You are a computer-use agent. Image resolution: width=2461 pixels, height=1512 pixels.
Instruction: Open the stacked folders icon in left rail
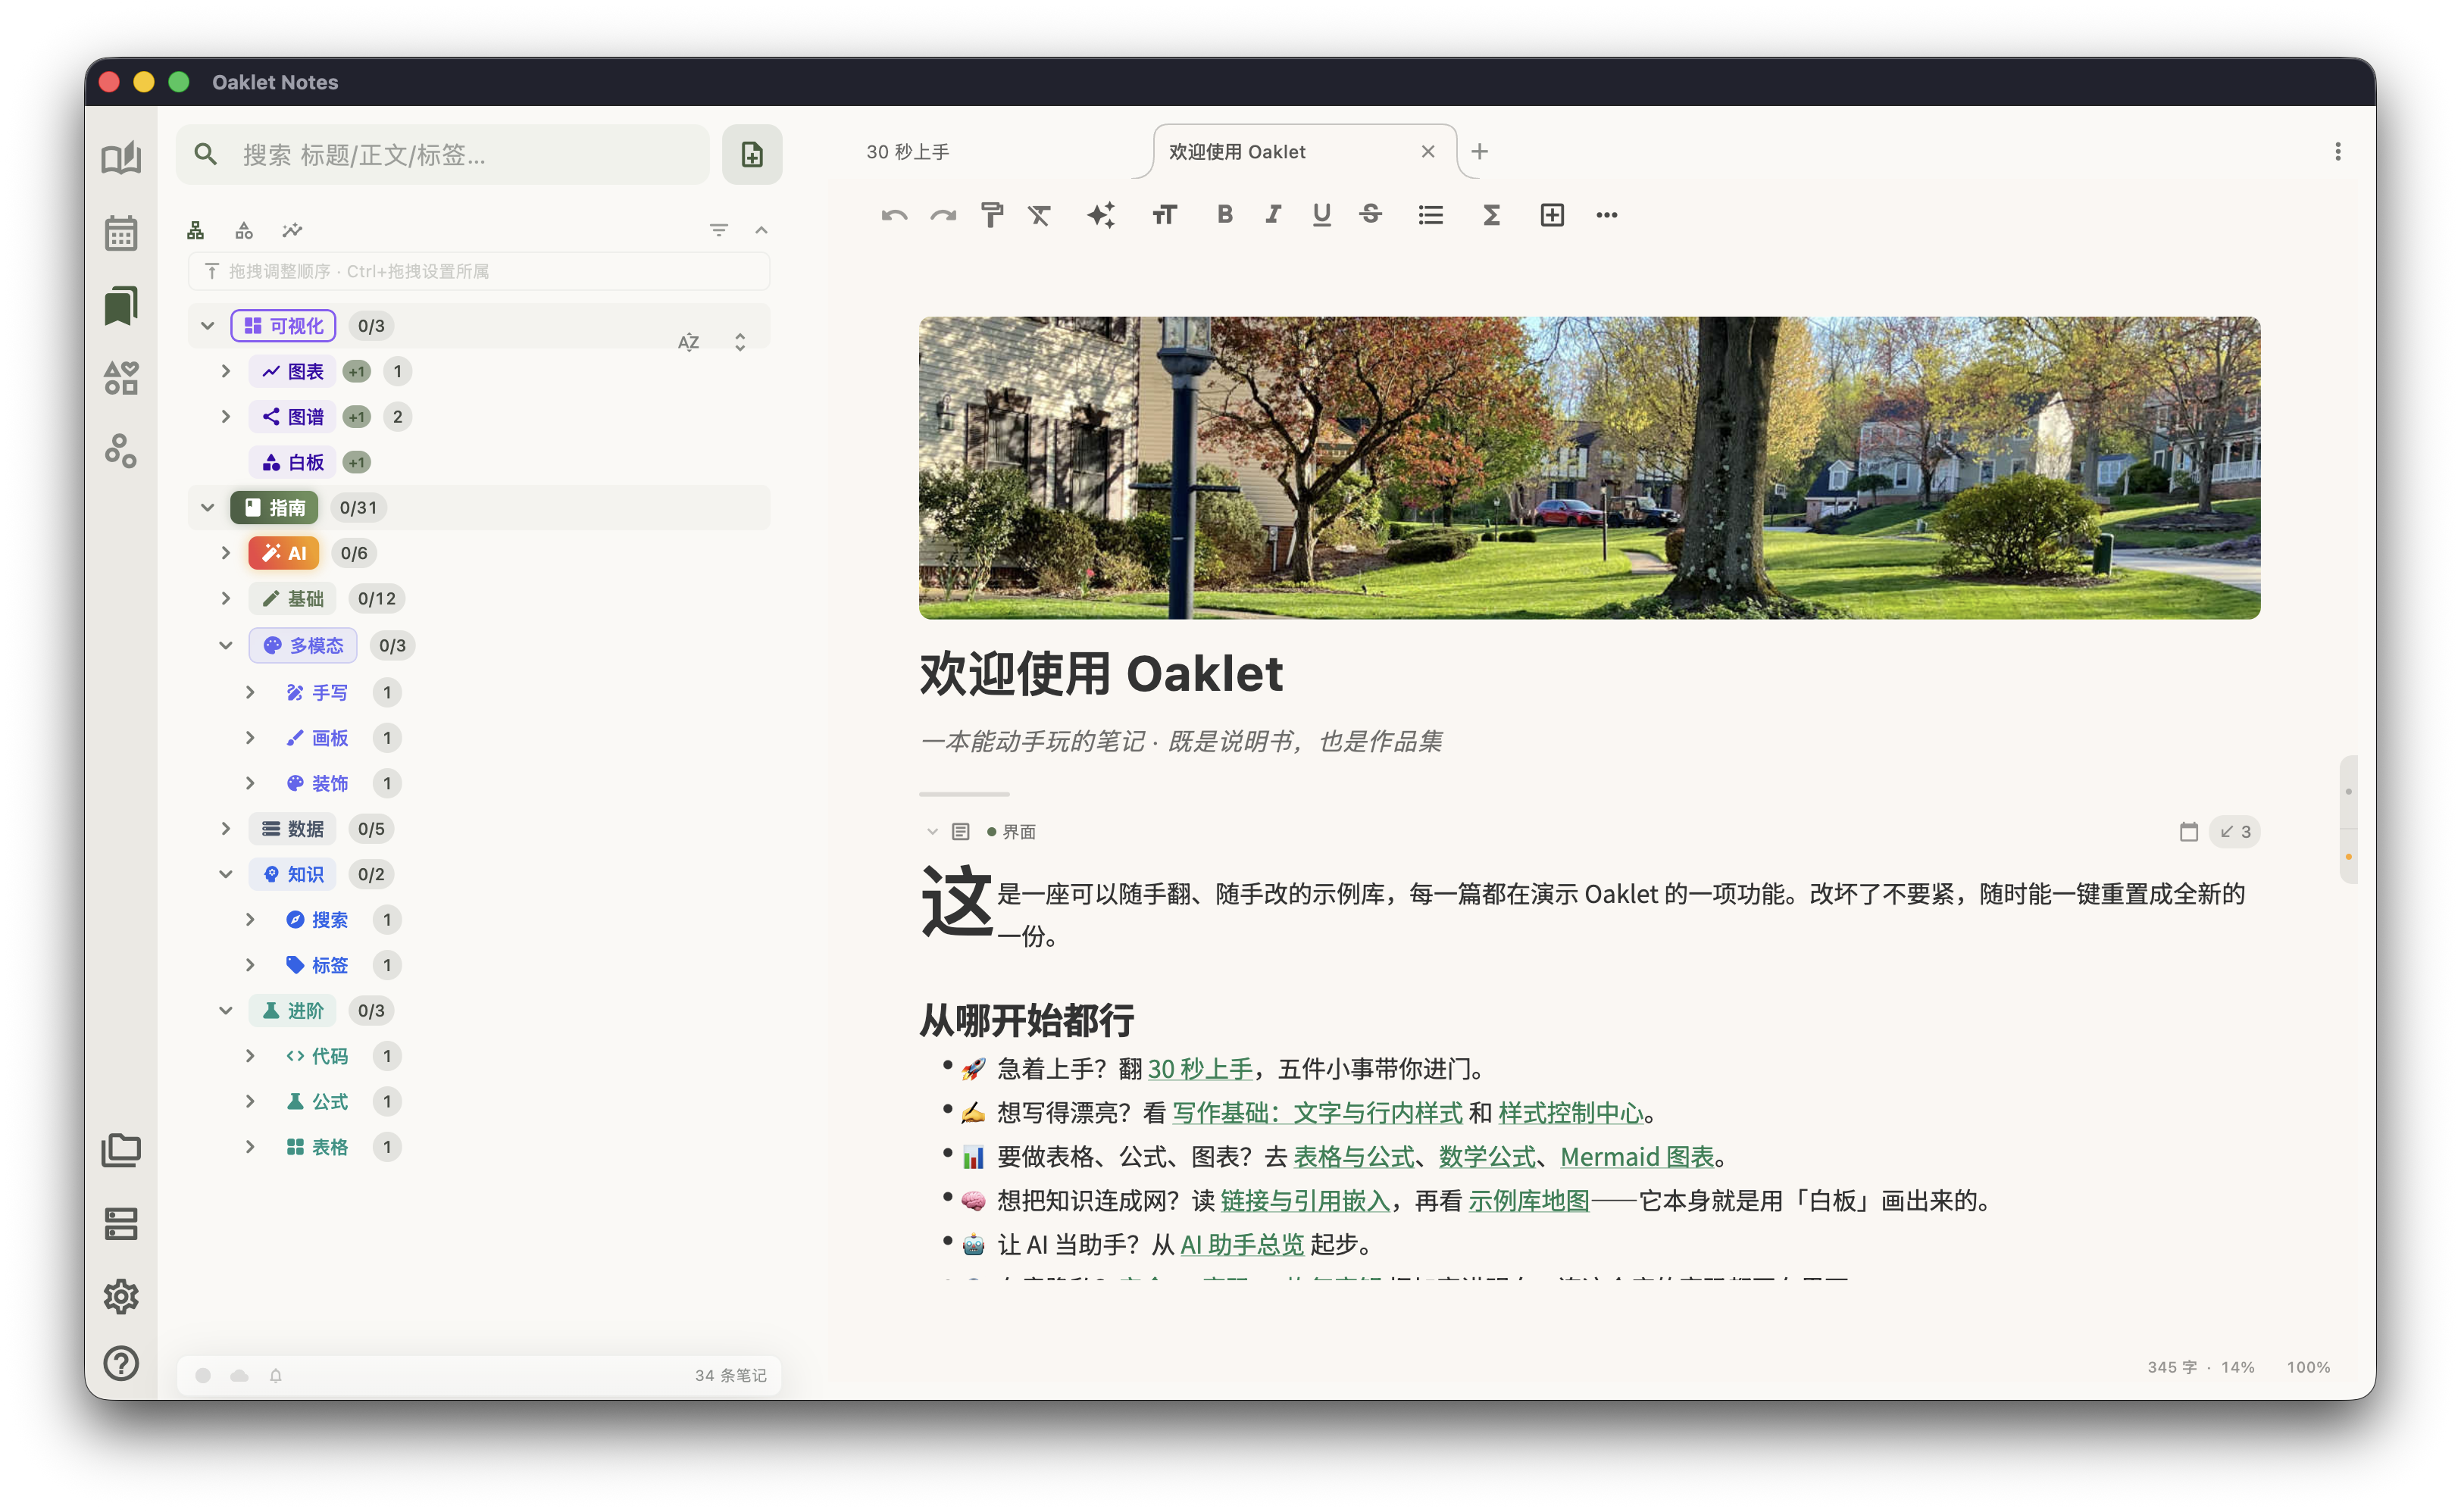click(121, 1150)
